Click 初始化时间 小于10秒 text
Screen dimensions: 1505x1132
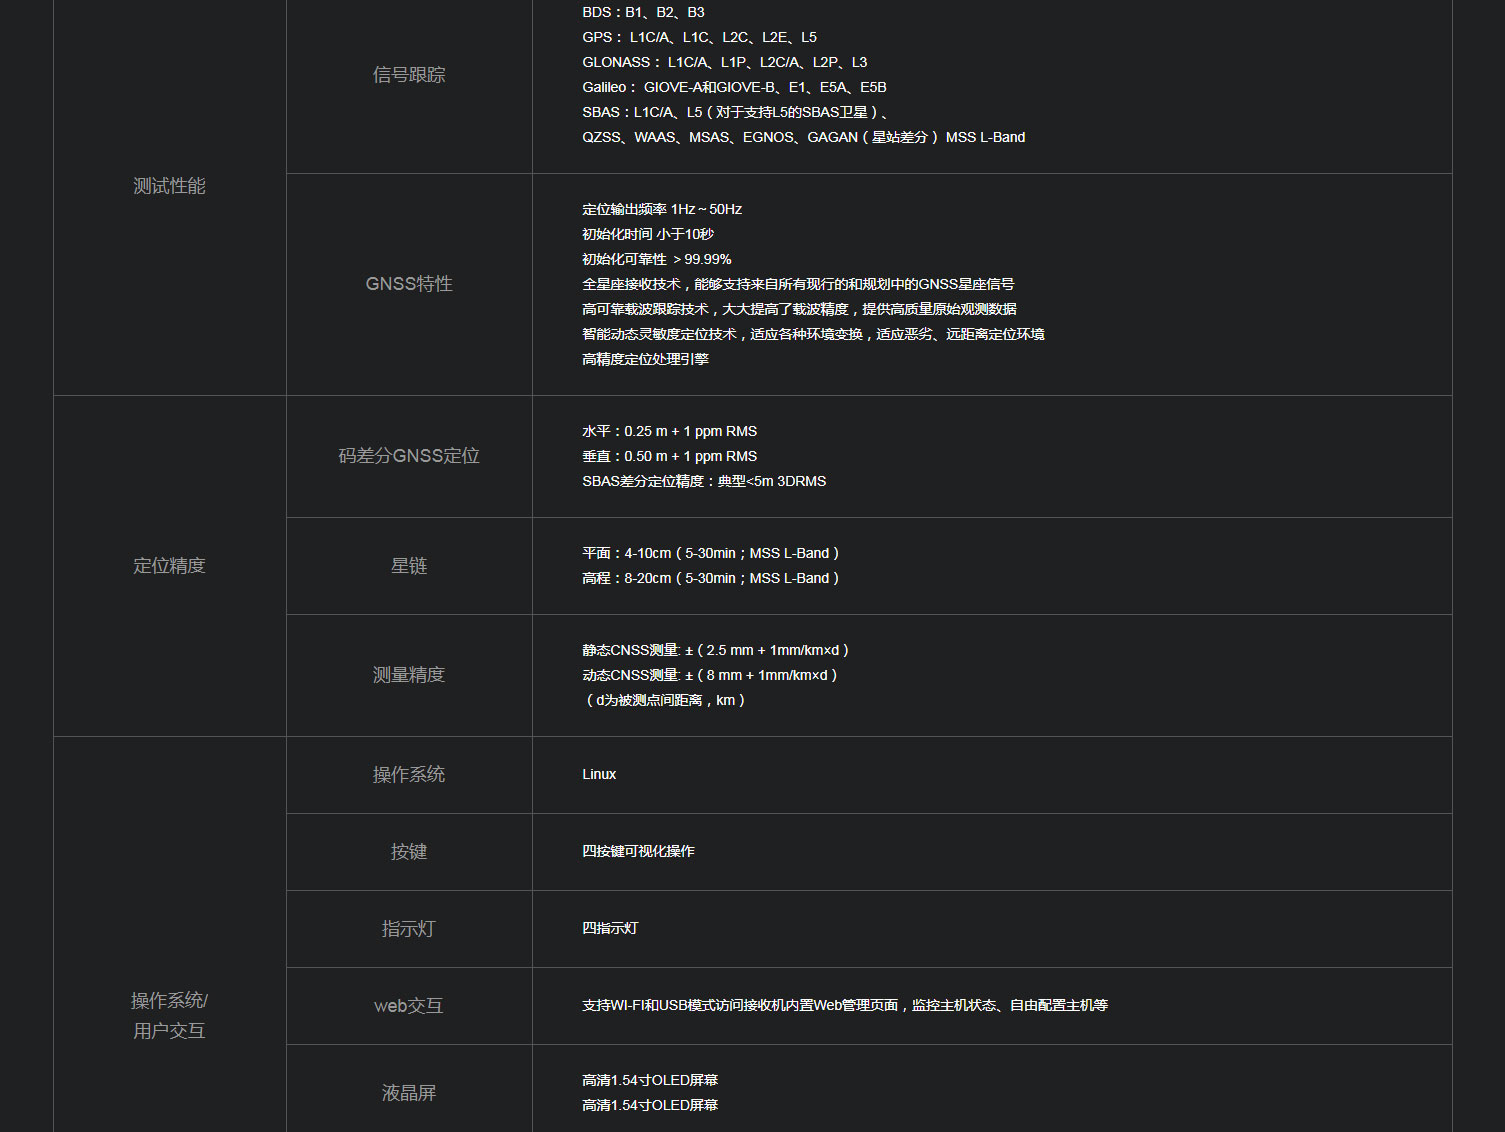(648, 234)
